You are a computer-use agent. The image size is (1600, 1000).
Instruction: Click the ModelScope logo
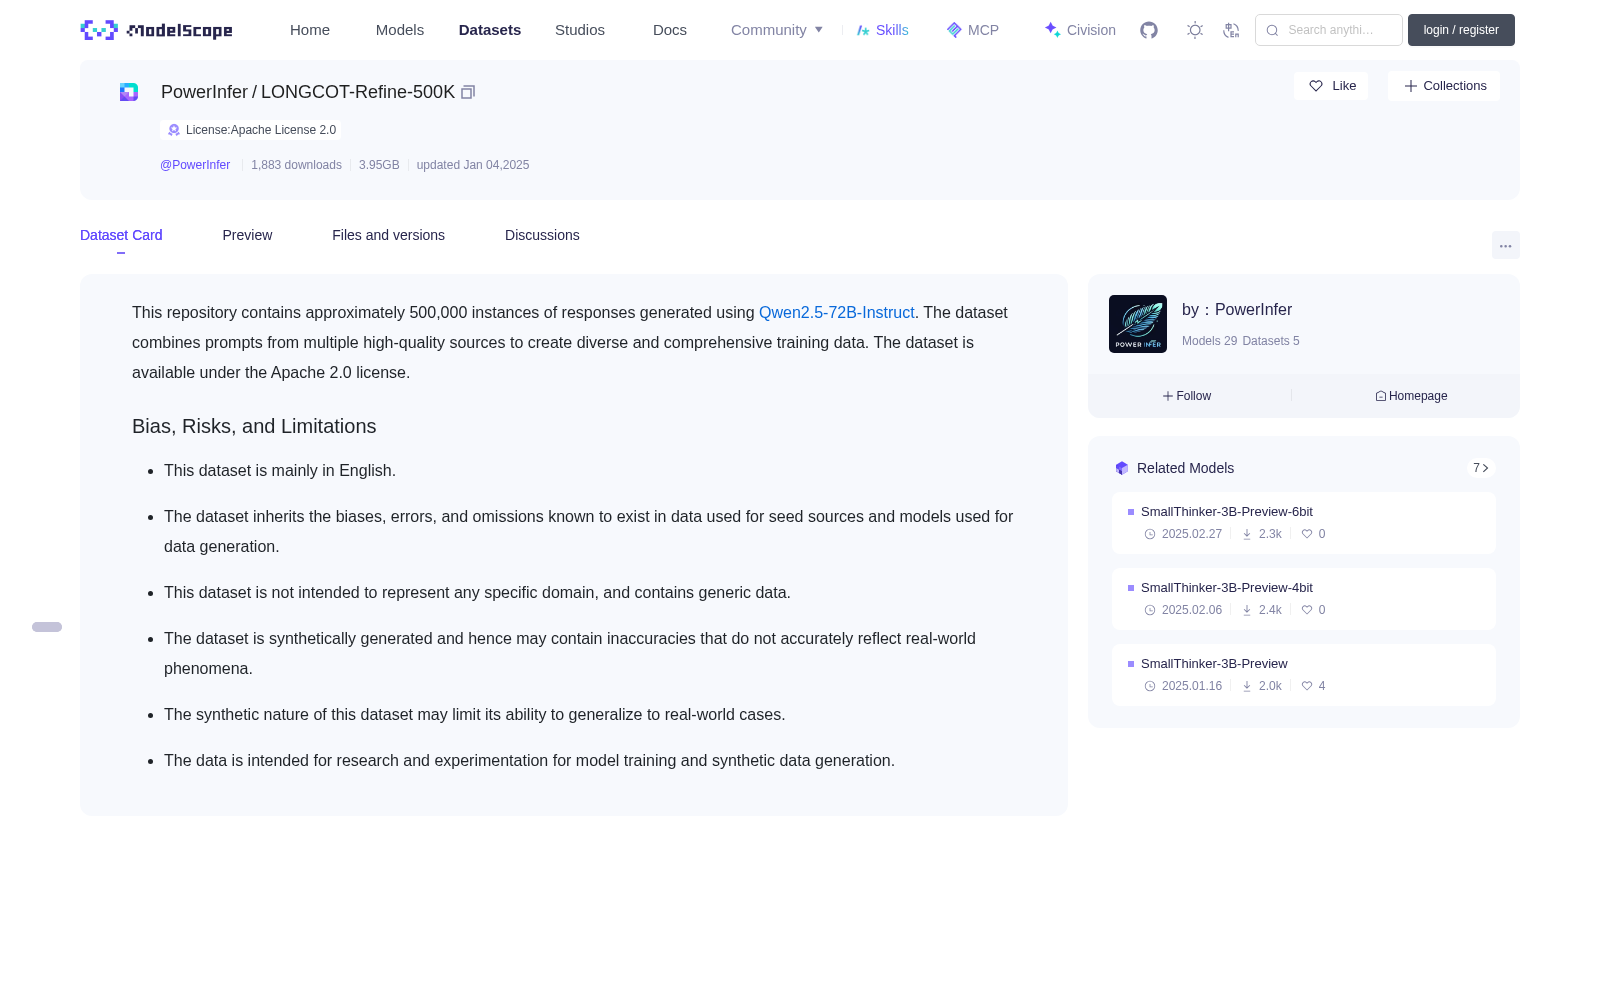tap(157, 30)
